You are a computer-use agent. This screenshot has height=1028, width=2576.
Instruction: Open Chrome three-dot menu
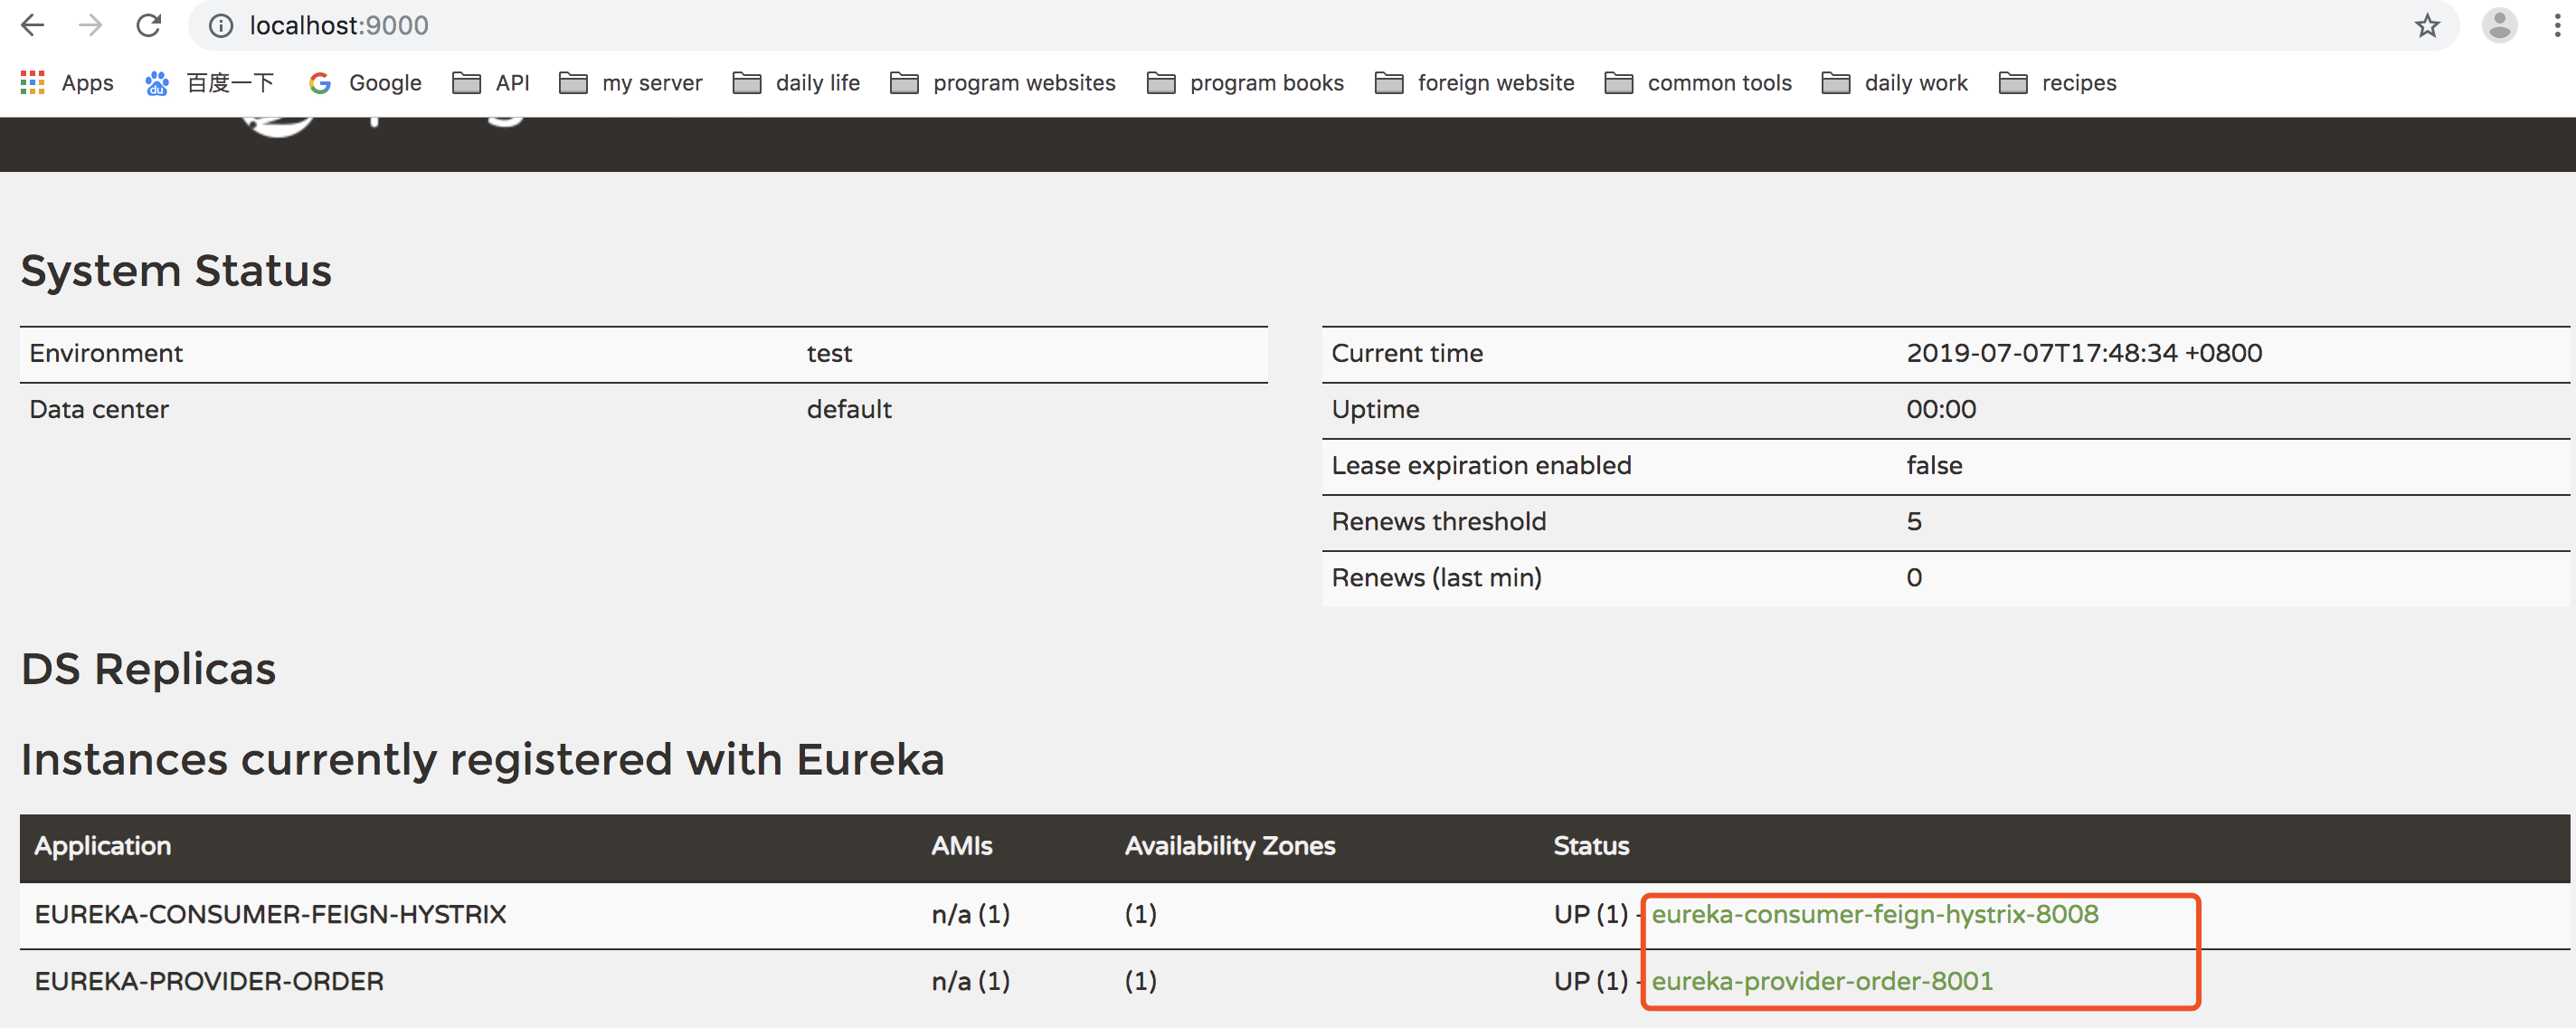click(2557, 26)
